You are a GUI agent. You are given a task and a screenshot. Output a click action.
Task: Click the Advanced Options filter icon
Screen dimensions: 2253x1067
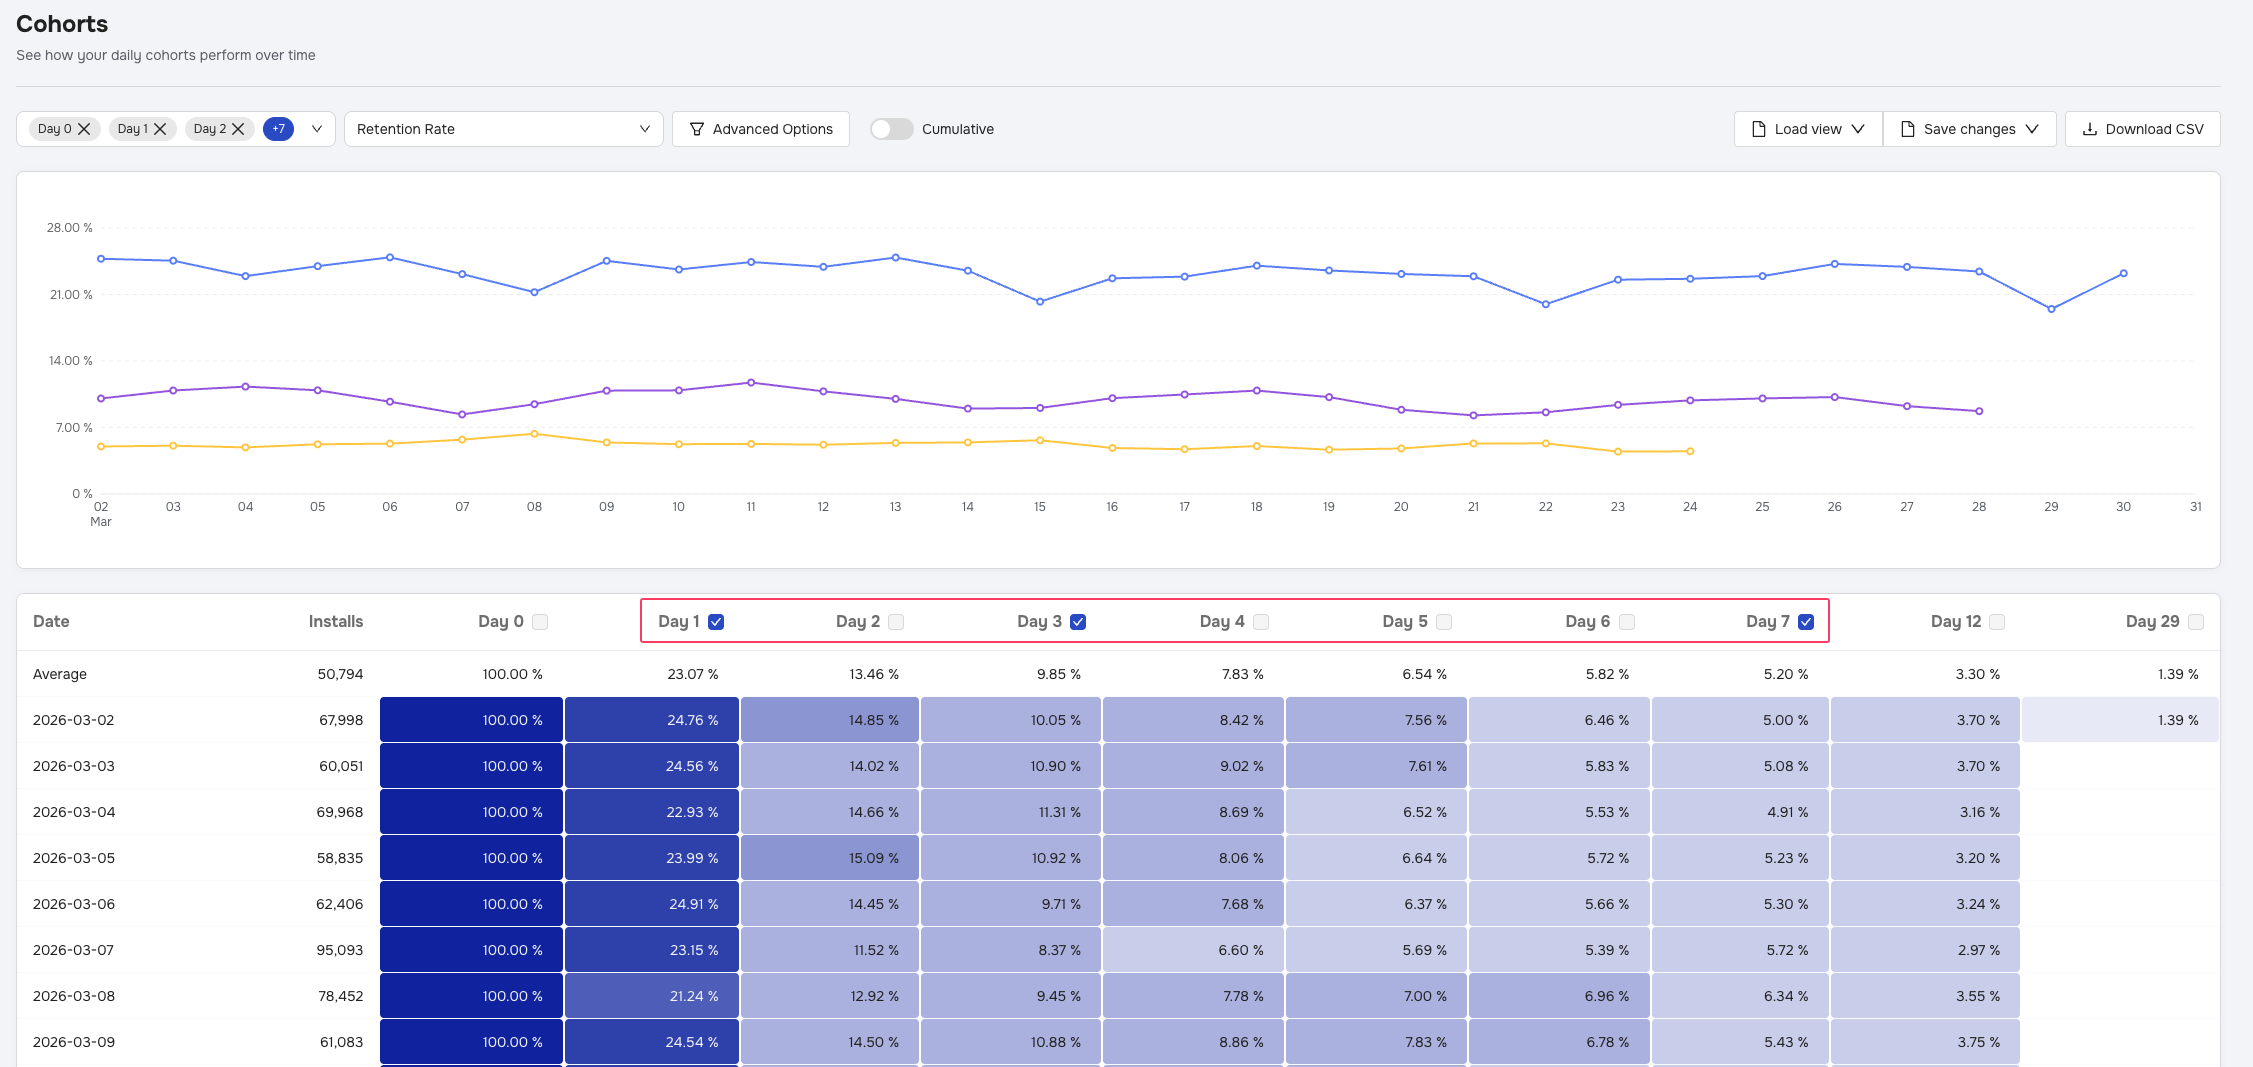tap(697, 129)
